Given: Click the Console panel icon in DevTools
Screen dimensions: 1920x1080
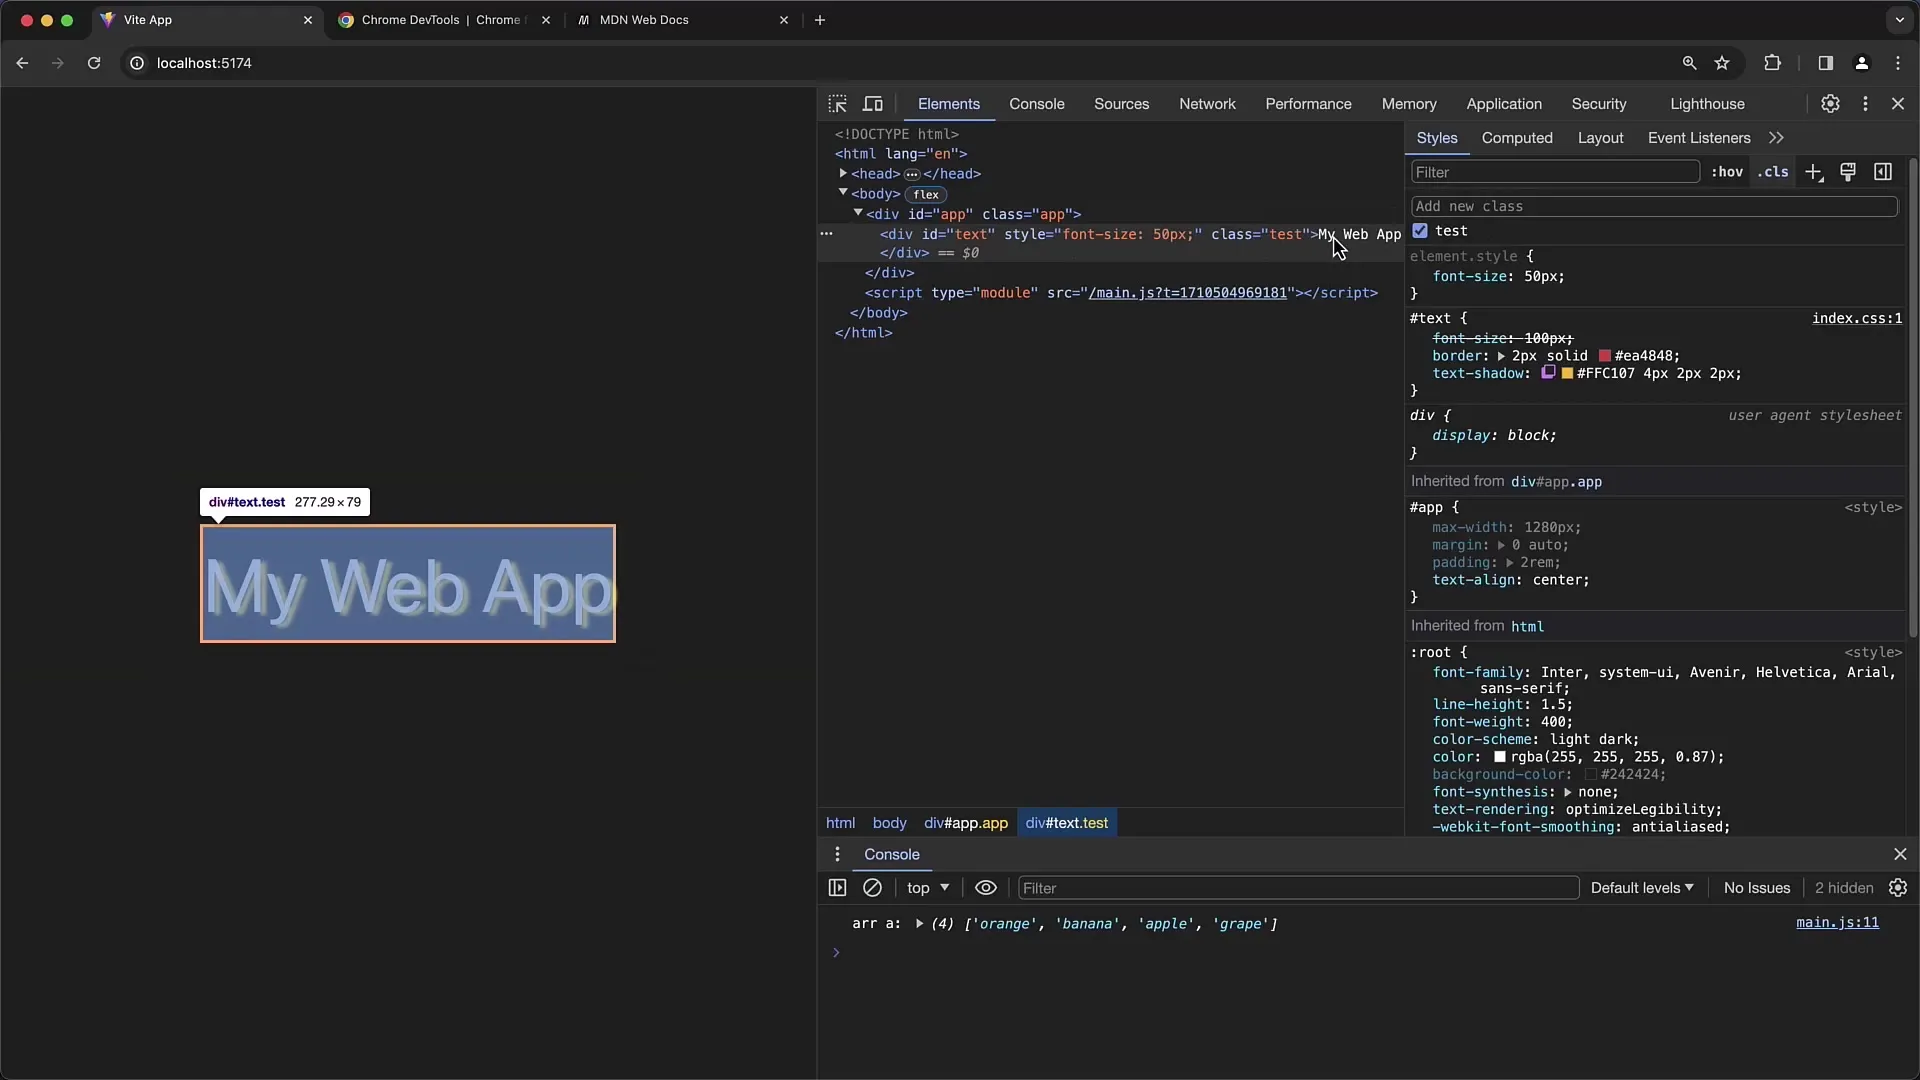Looking at the screenshot, I should [1036, 104].
